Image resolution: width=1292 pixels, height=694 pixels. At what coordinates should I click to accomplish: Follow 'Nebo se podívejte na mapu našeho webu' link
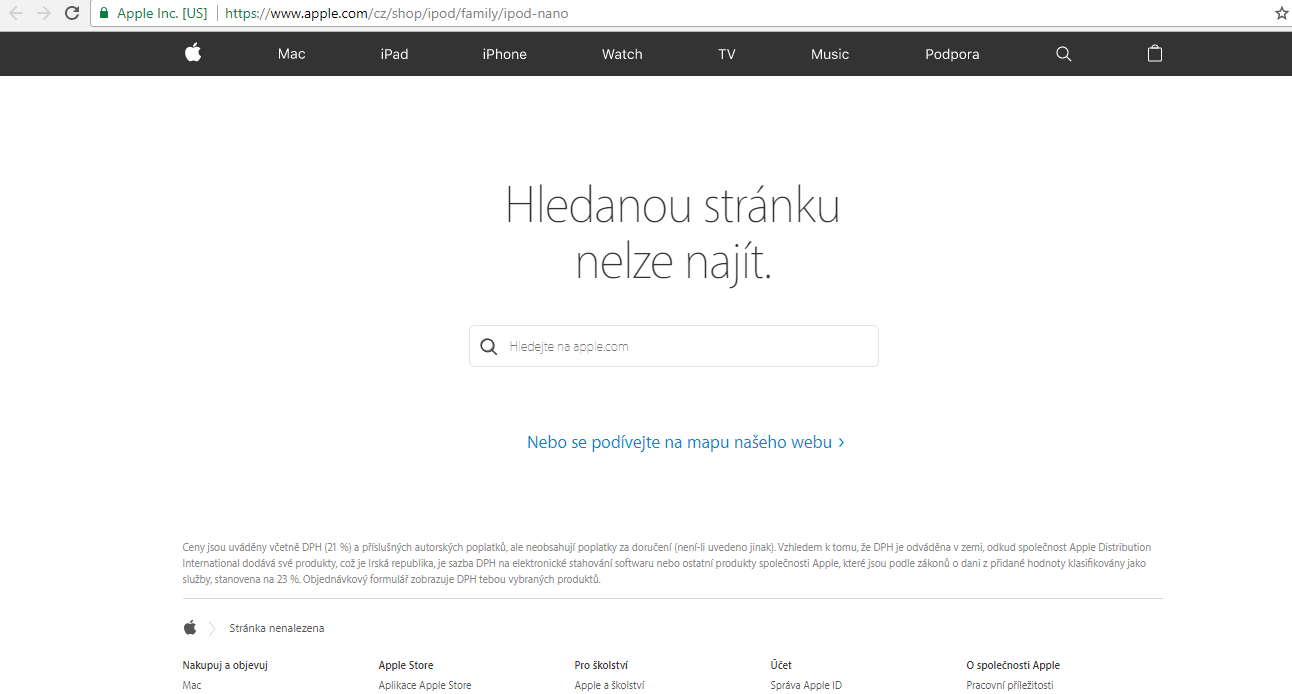pyautogui.click(x=686, y=442)
